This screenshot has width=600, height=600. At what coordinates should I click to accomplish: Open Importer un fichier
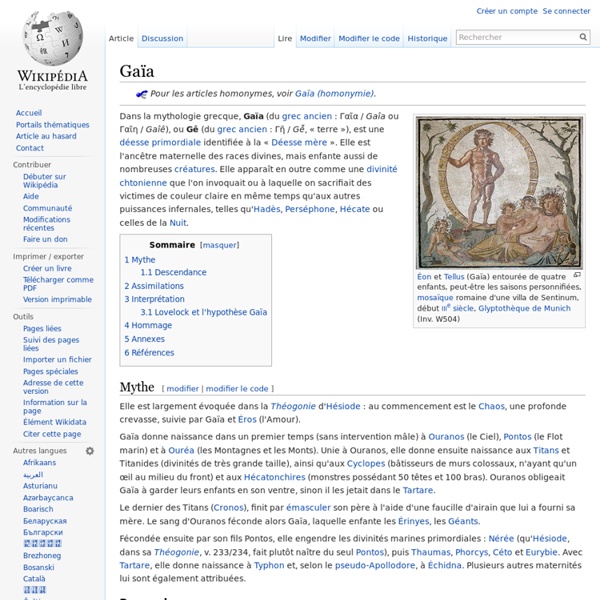(57, 359)
